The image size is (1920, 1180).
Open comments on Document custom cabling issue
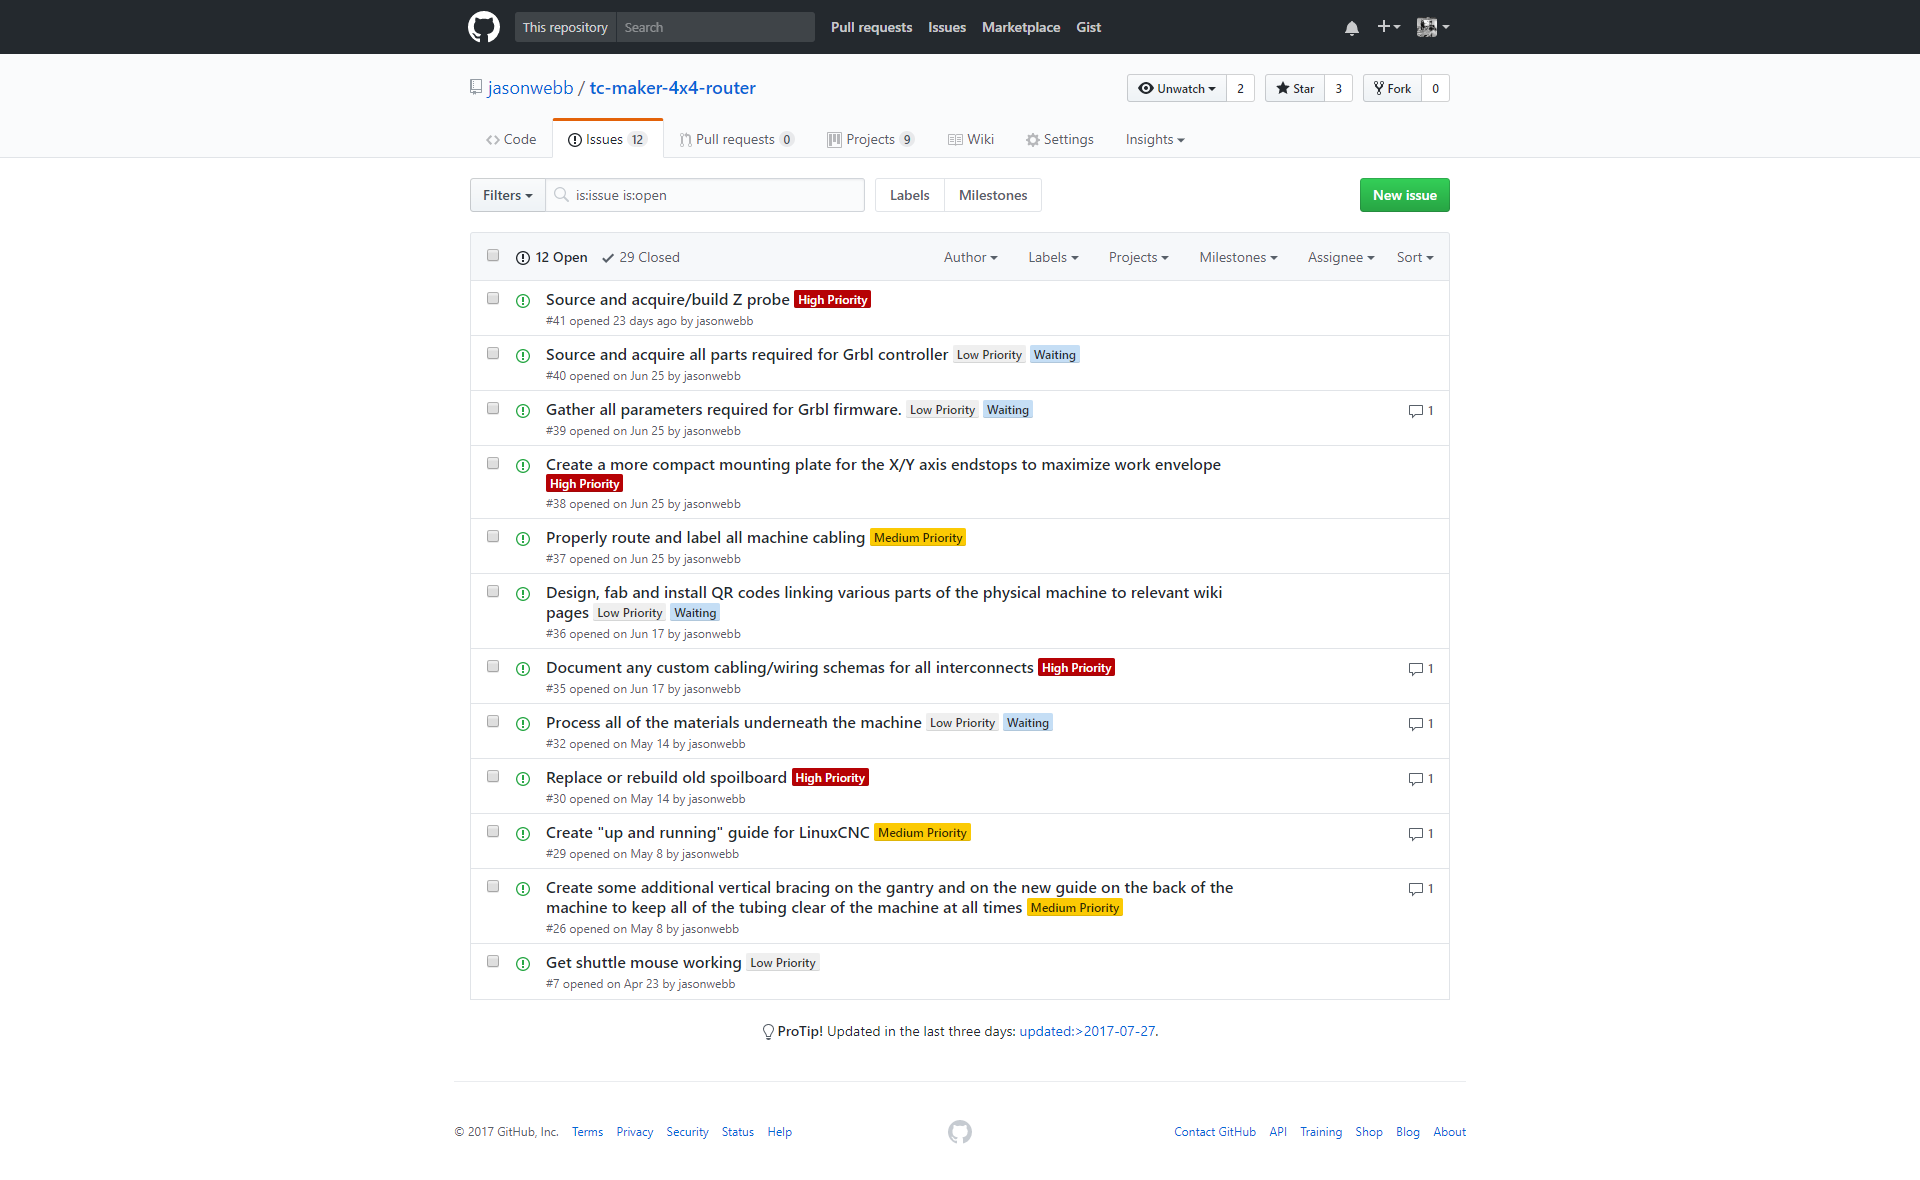tap(1421, 669)
